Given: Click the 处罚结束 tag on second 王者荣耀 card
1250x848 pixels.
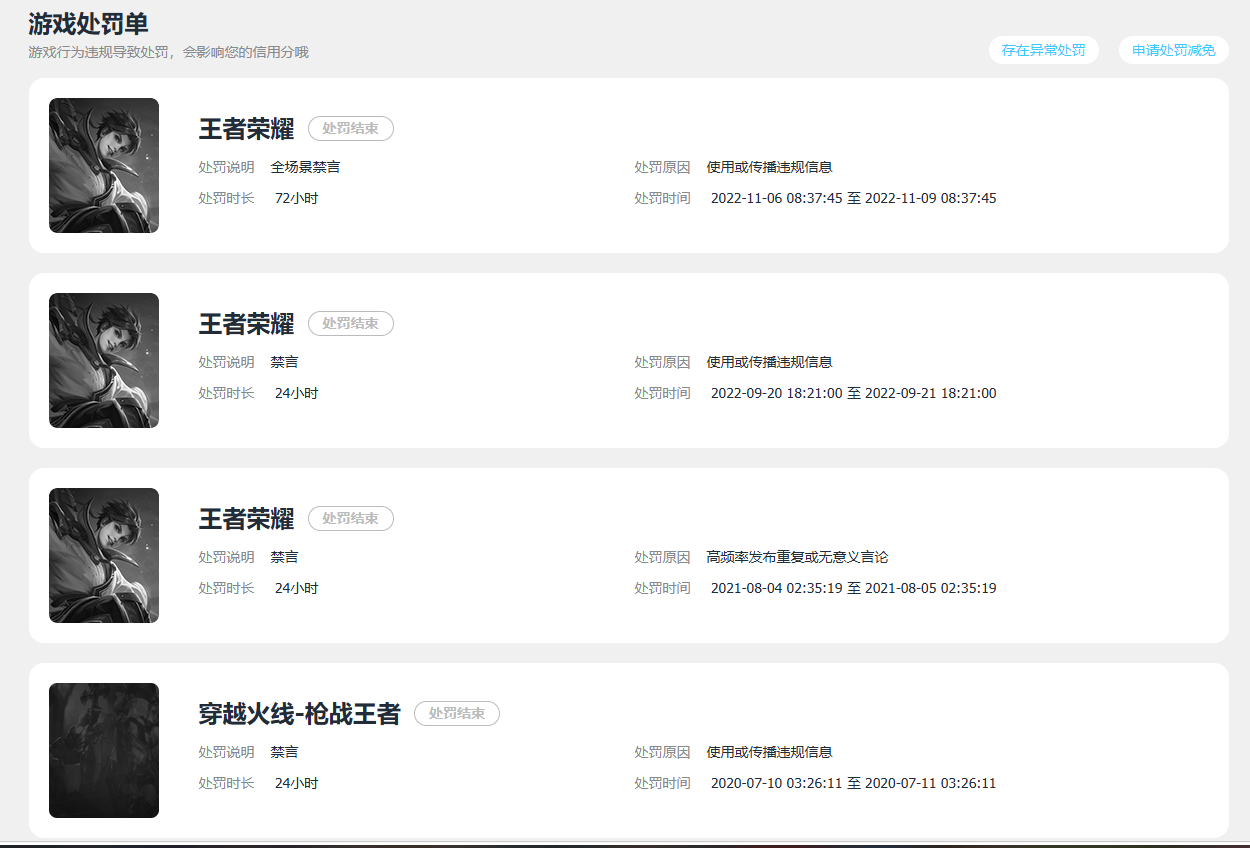Looking at the screenshot, I should coord(350,323).
